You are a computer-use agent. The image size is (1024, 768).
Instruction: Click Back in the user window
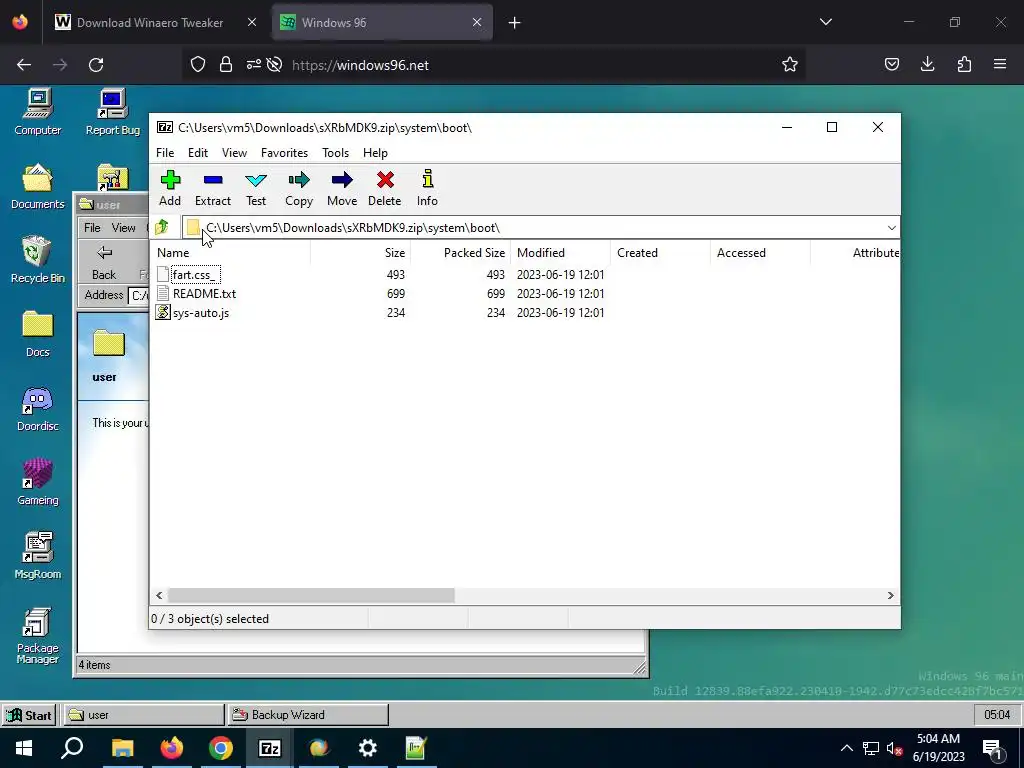click(104, 263)
